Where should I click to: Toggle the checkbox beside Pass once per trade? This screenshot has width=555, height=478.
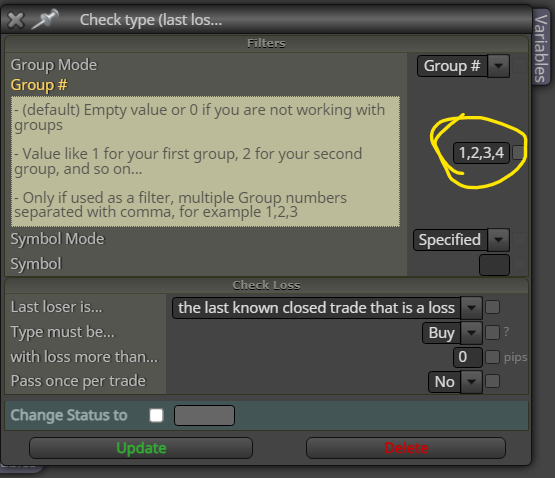click(x=492, y=382)
